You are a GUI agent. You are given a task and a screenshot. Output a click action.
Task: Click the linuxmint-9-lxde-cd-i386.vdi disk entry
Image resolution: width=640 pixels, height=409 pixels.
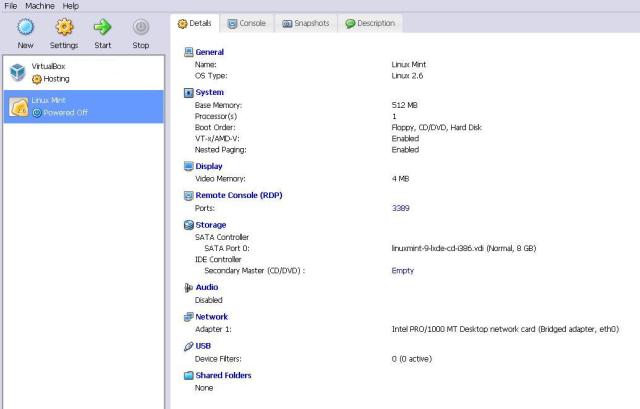(x=464, y=249)
